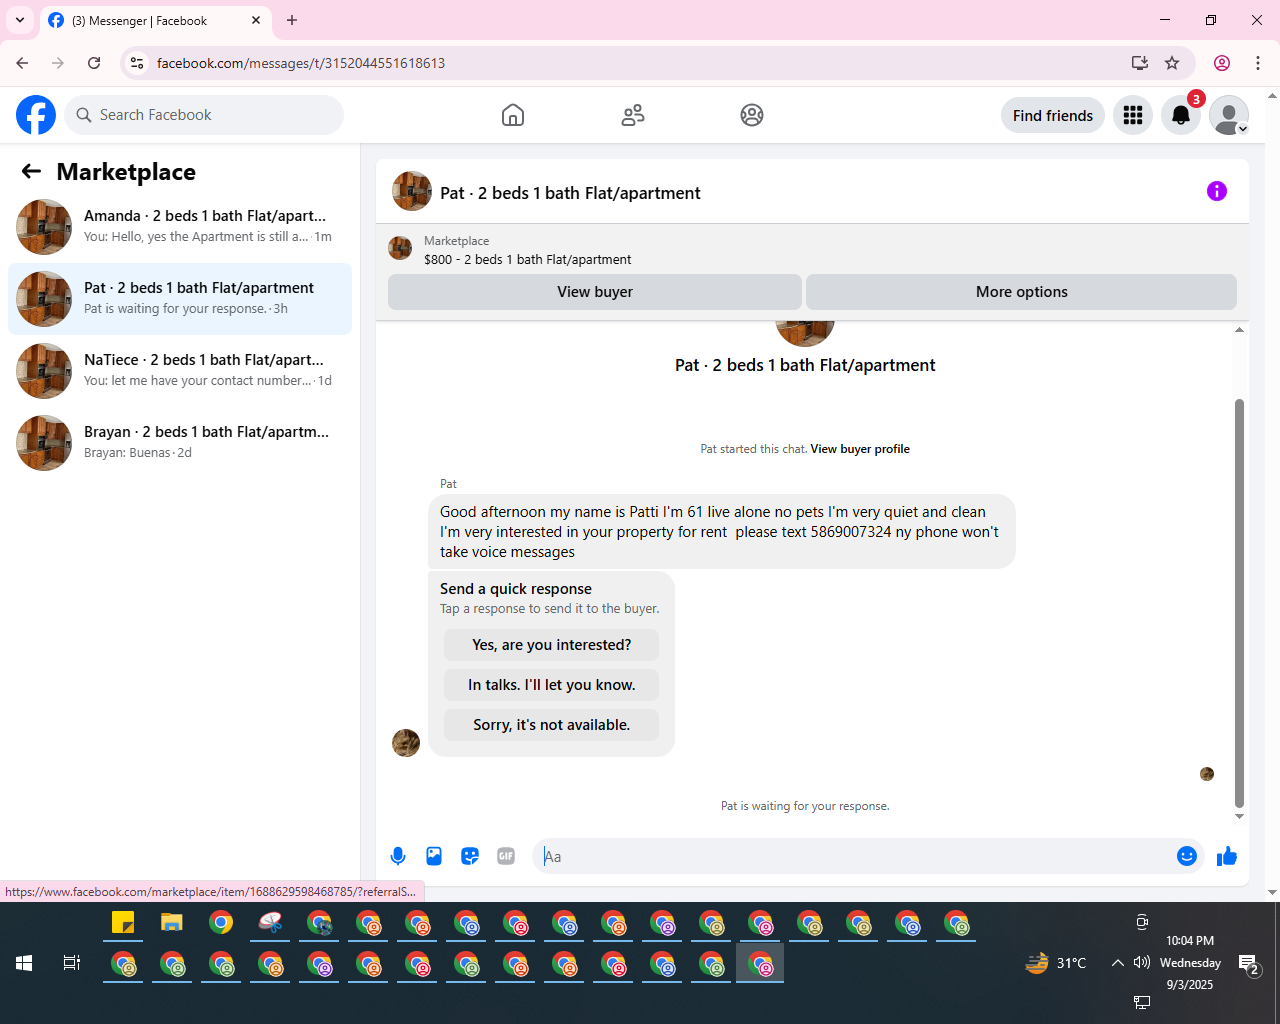1280x1024 pixels.
Task: Send quick reply 'Yes, are you interested?'
Action: [551, 645]
